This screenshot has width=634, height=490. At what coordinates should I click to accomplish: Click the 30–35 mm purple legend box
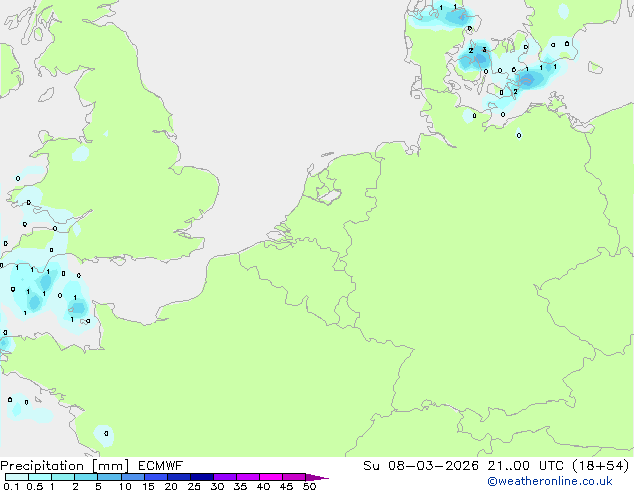click(224, 477)
